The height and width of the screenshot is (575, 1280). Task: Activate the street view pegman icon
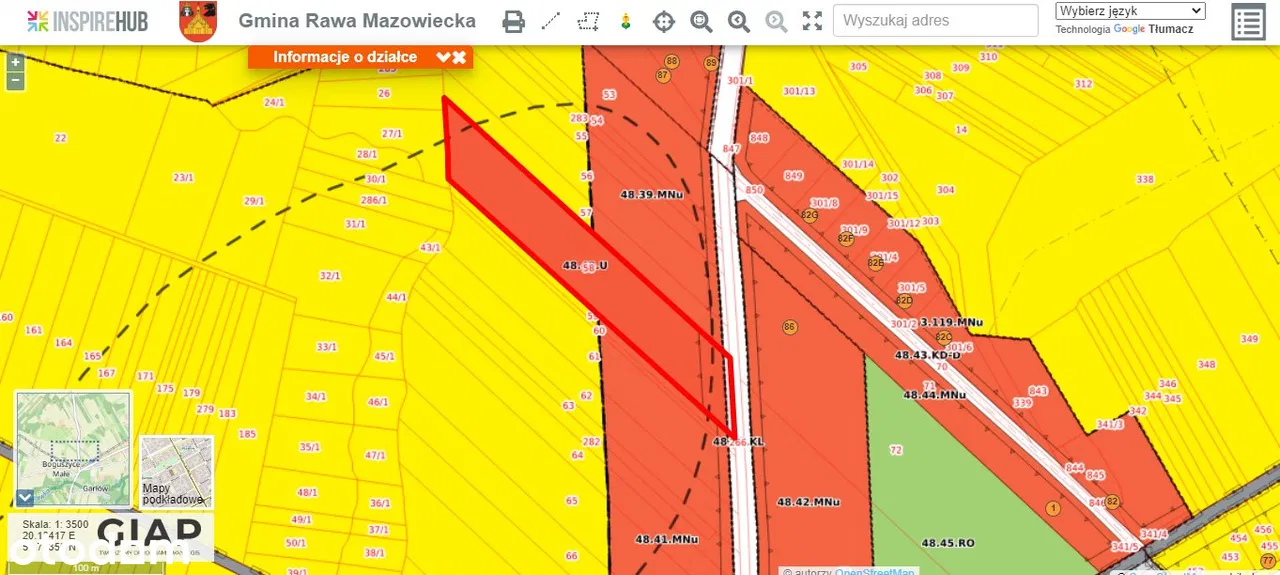pyautogui.click(x=626, y=21)
